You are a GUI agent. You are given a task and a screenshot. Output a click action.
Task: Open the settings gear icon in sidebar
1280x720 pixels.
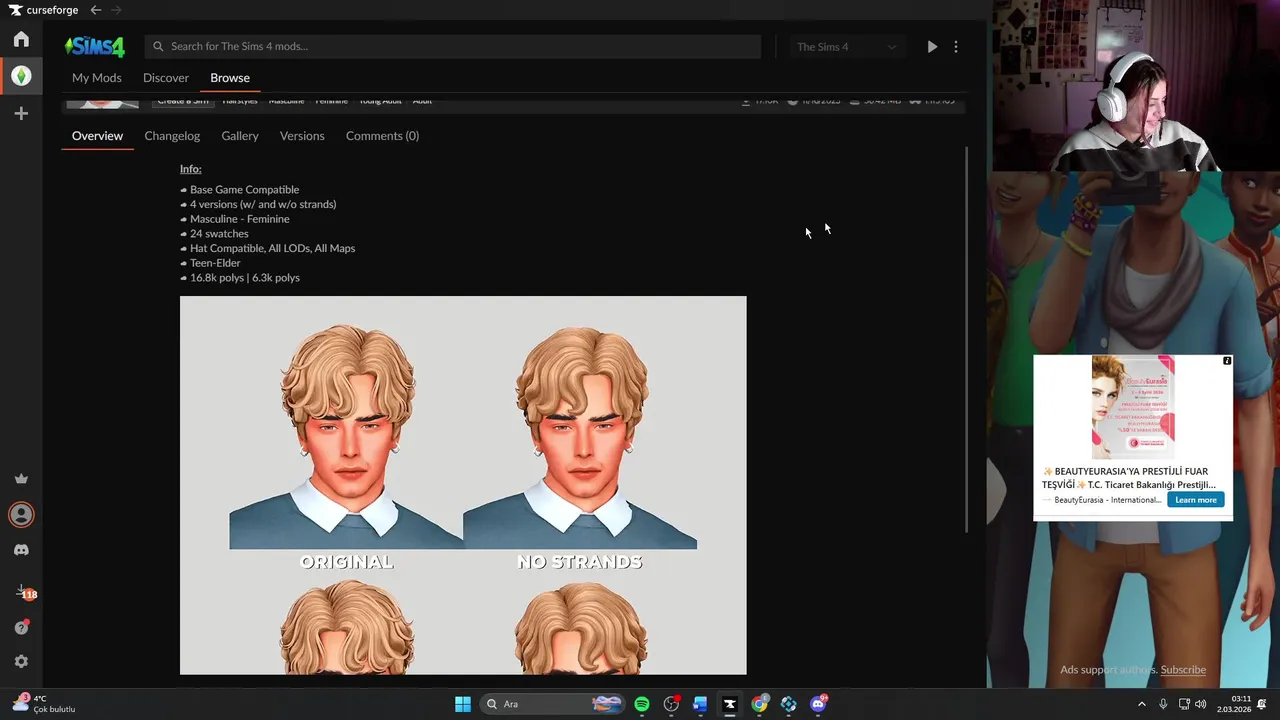point(21,661)
